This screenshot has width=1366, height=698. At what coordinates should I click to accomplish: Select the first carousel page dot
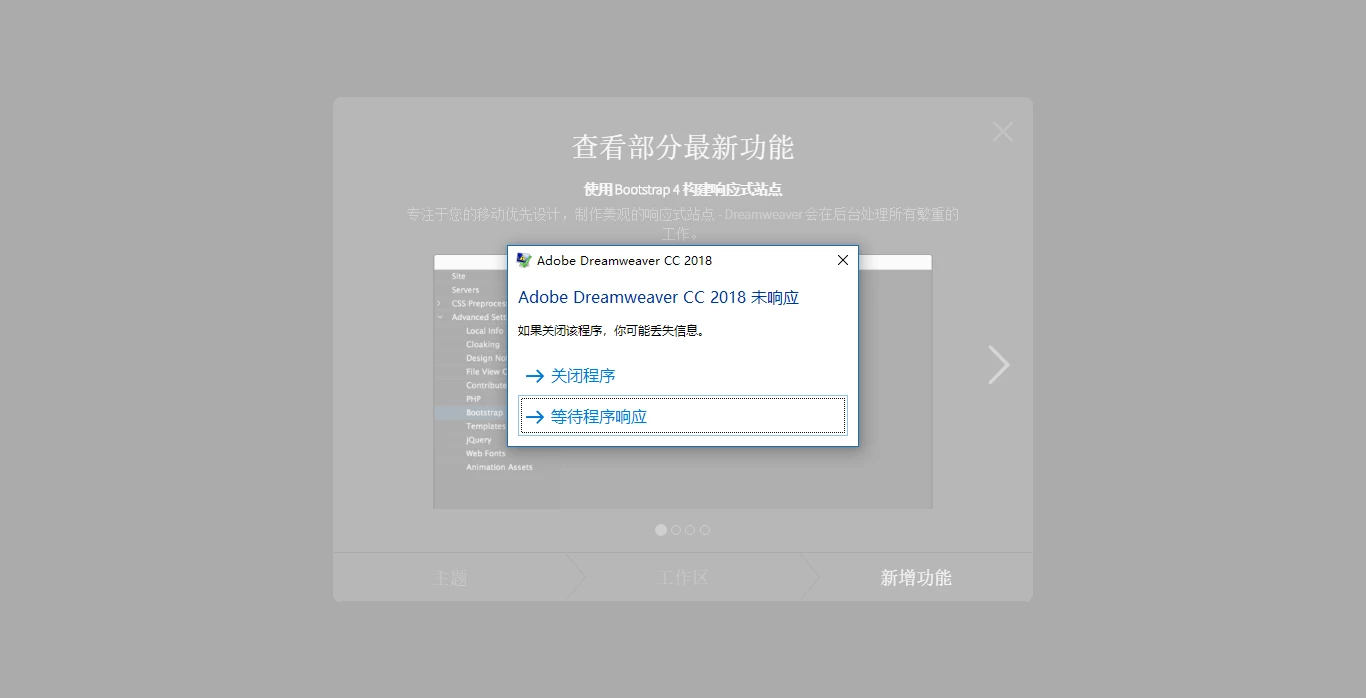pyautogui.click(x=661, y=530)
